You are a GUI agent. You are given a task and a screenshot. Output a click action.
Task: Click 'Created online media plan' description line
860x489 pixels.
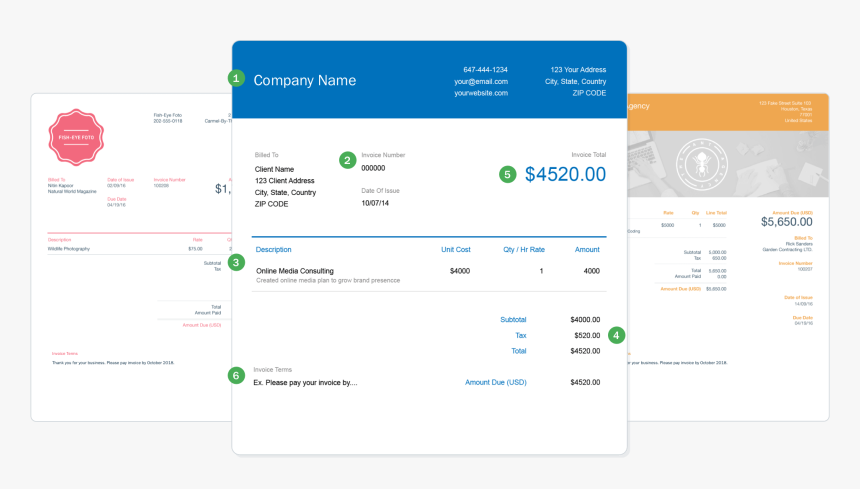327,281
